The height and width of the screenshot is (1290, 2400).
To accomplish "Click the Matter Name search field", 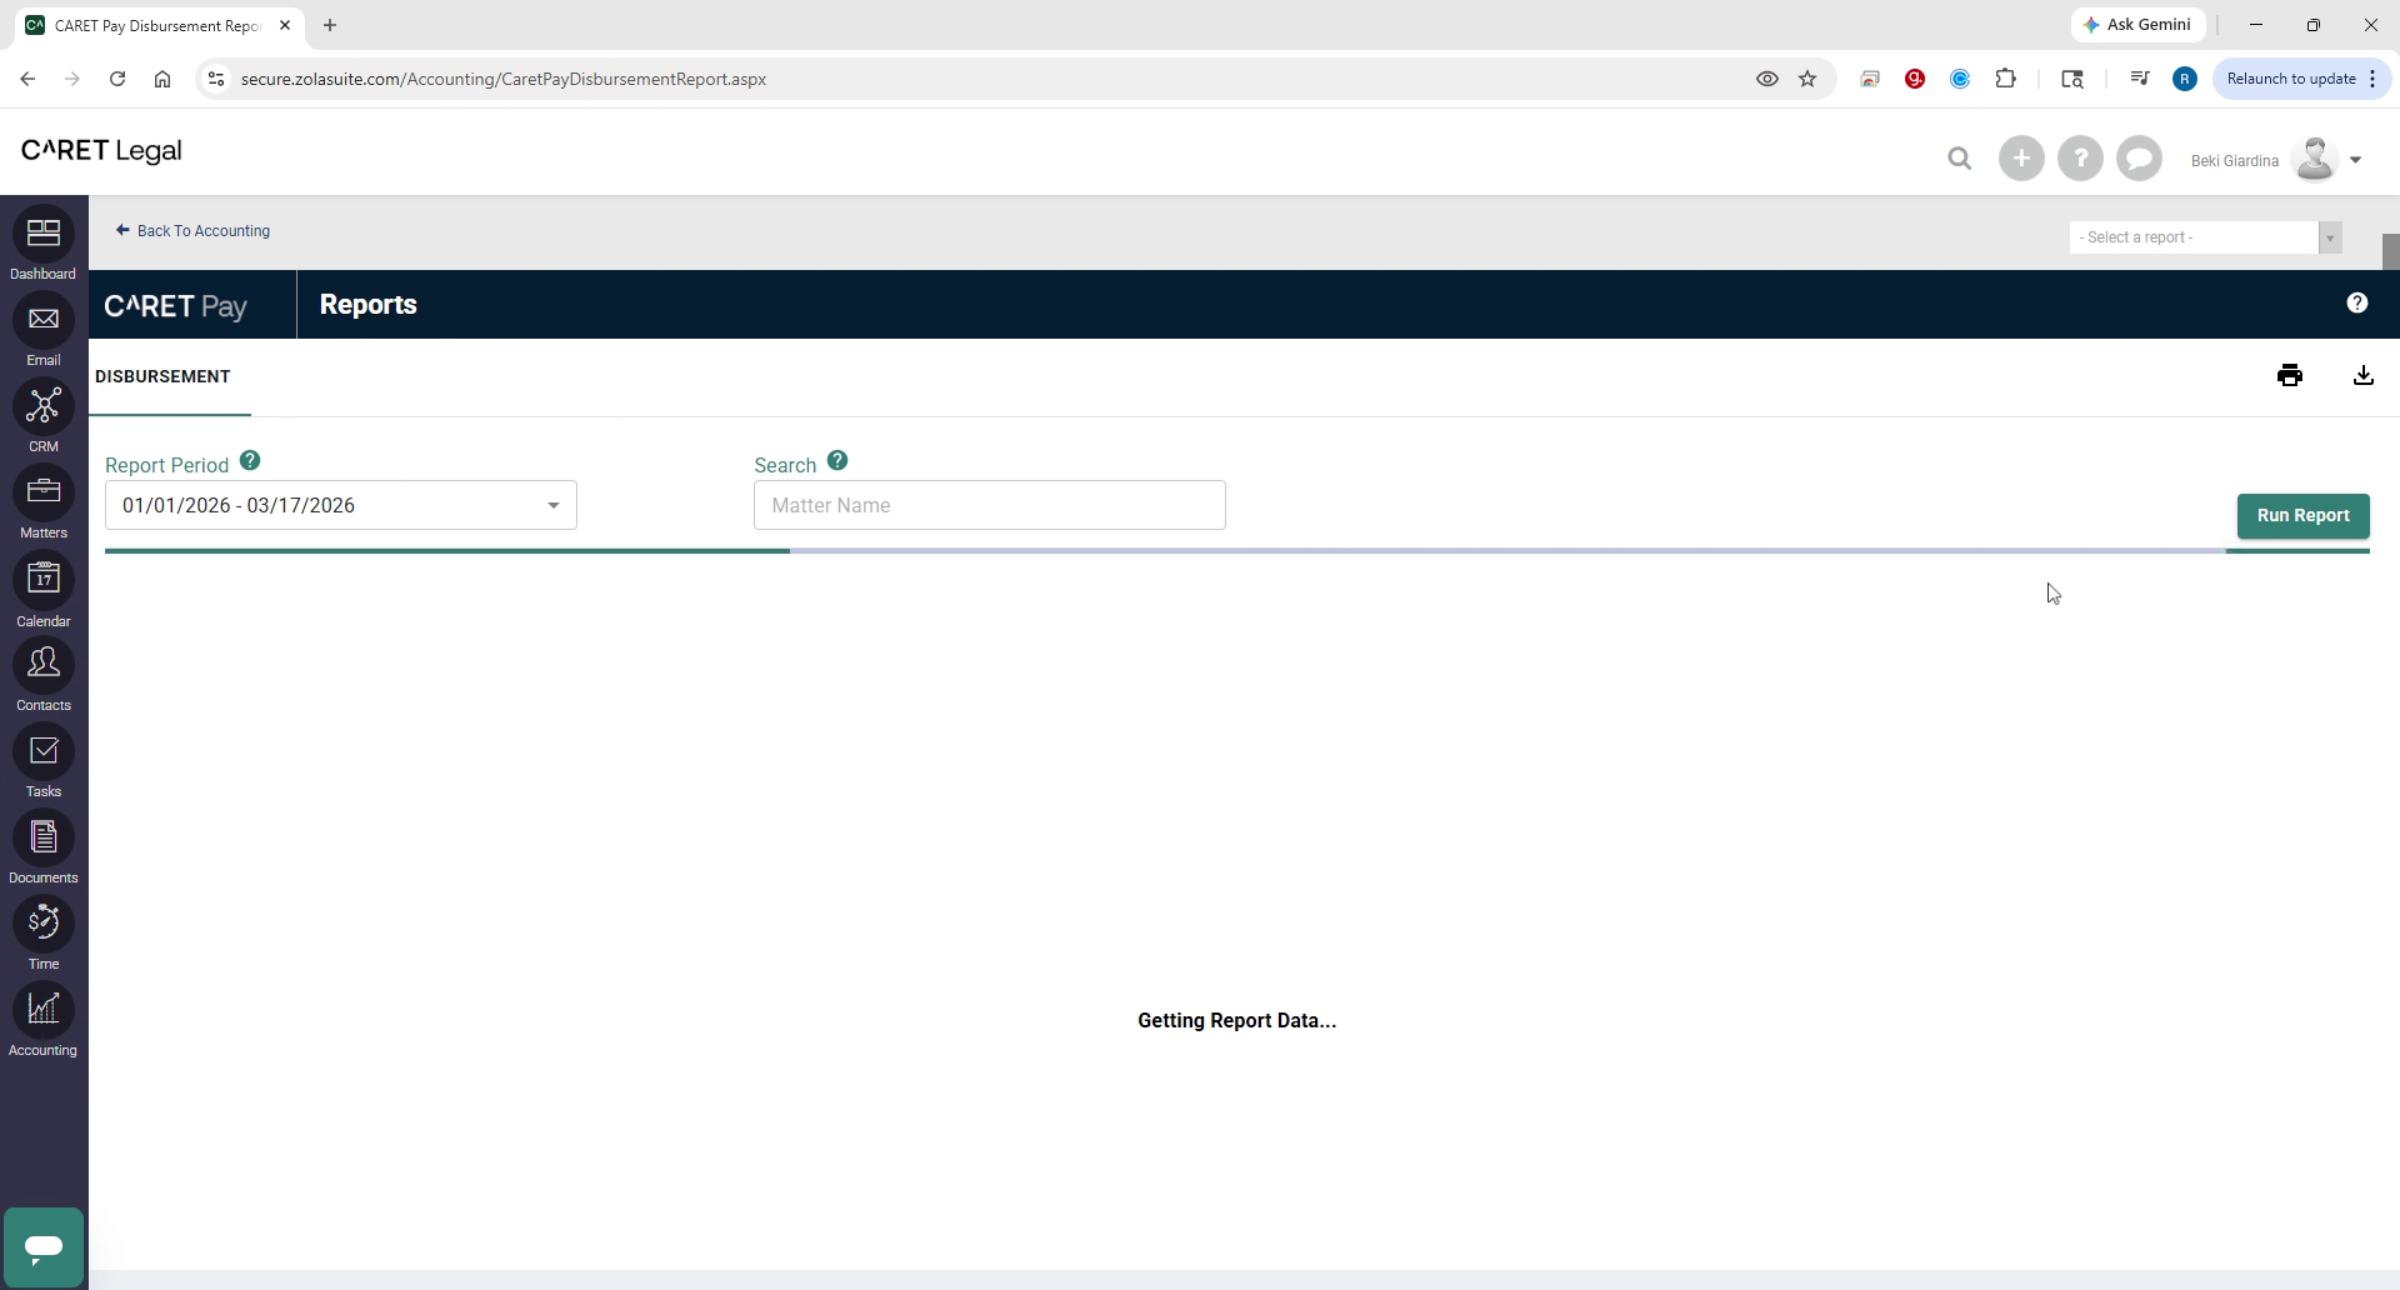I will 989,505.
